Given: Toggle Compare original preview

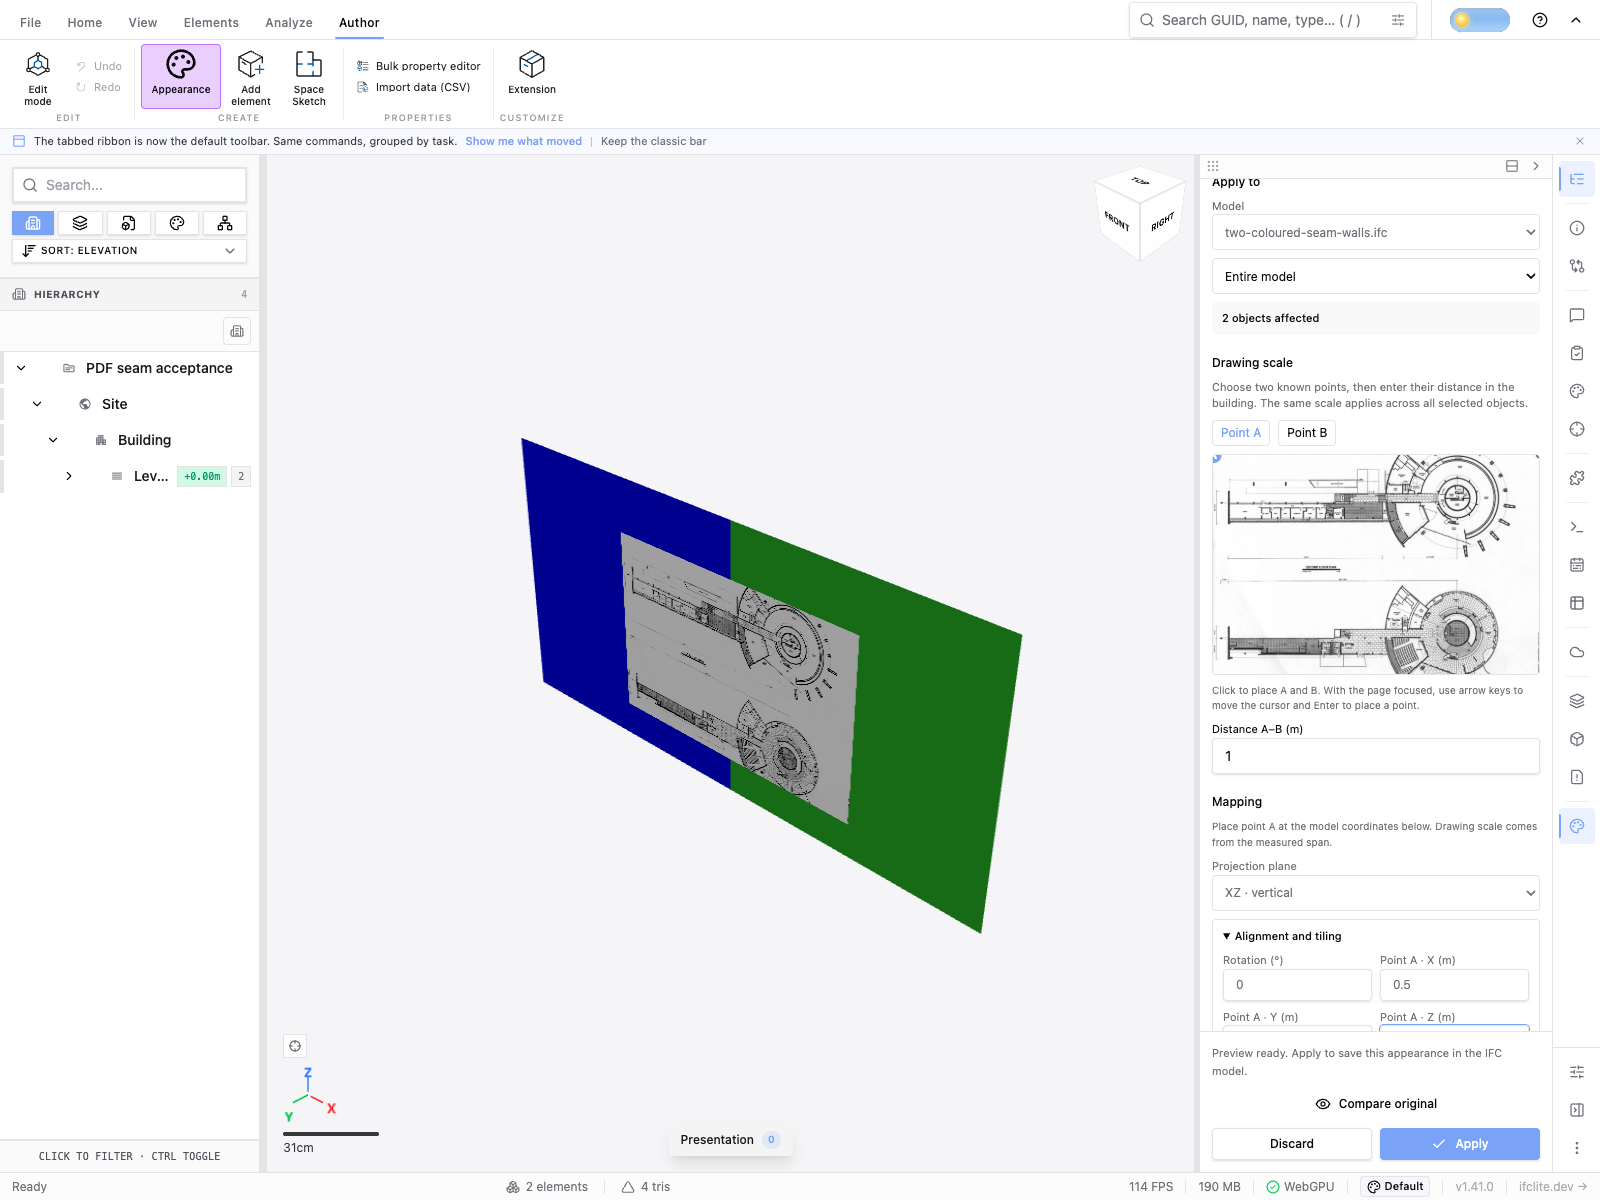Looking at the screenshot, I should pyautogui.click(x=1376, y=1104).
